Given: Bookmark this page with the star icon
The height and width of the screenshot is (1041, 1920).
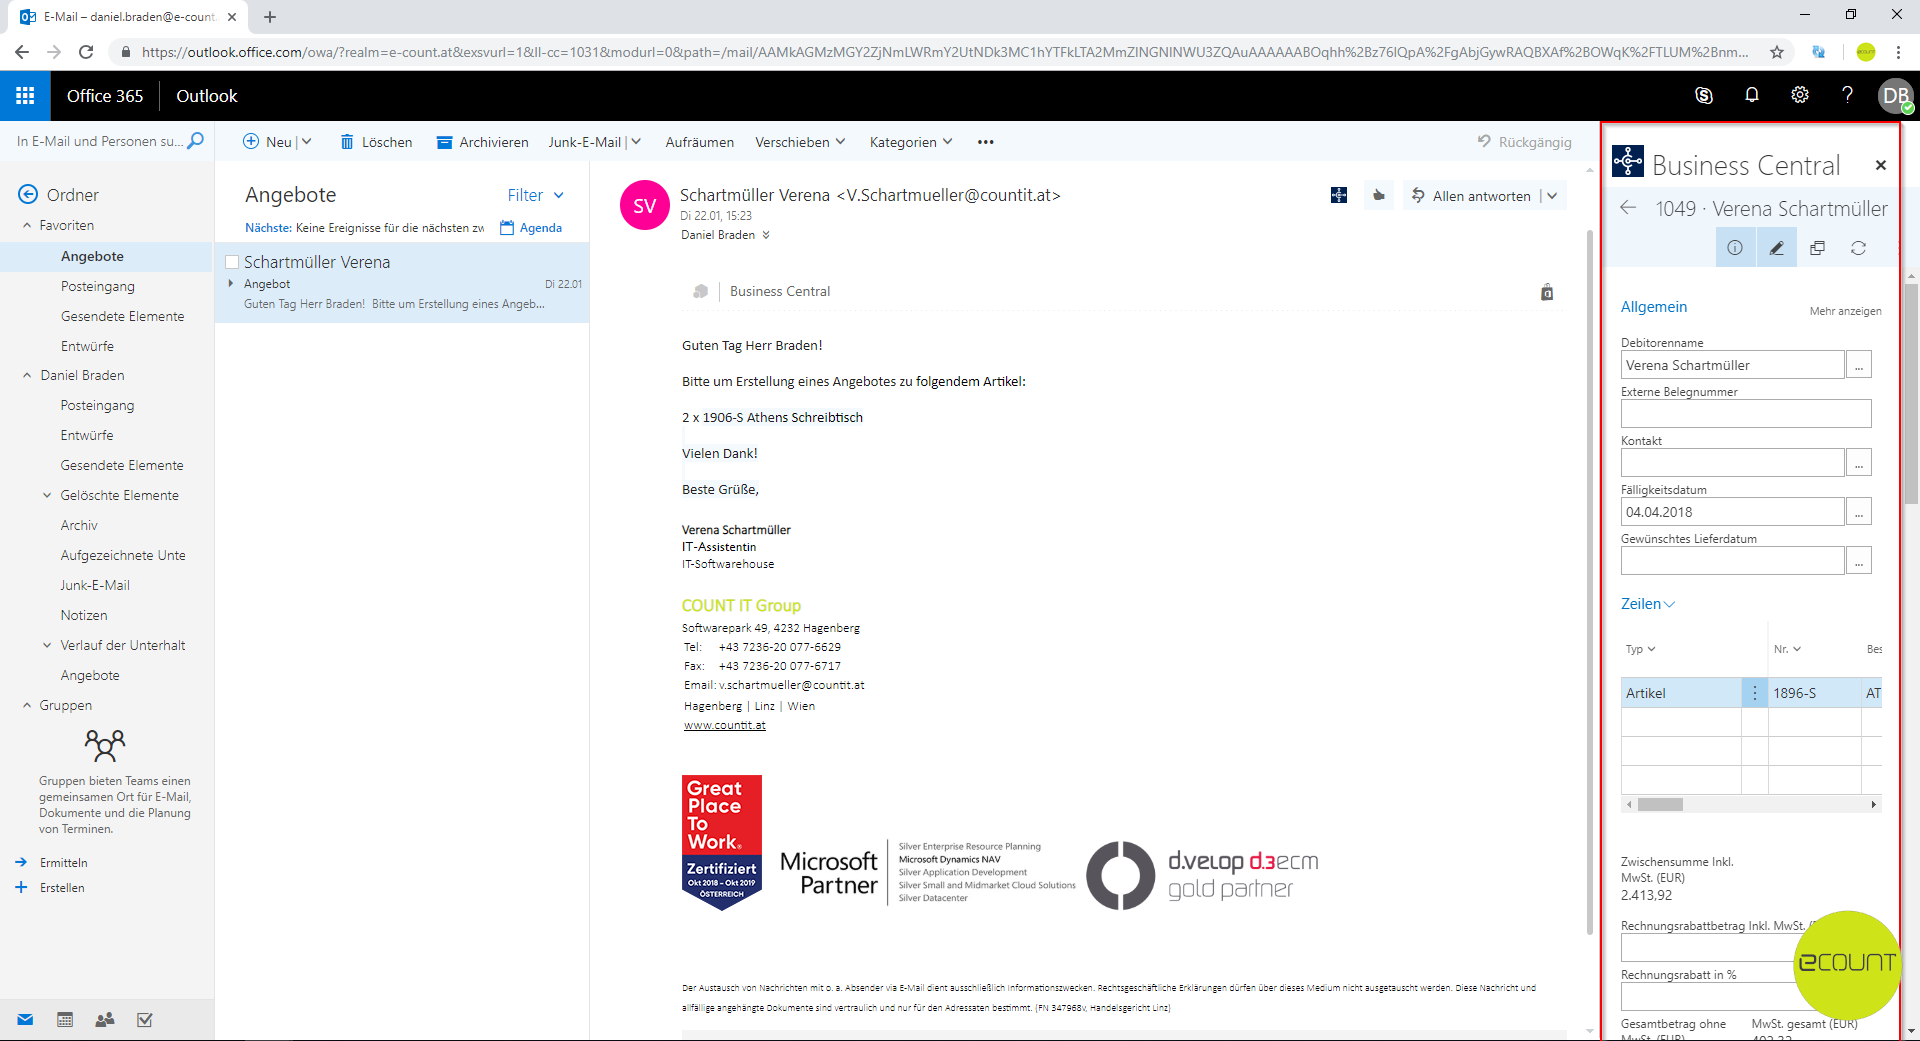Looking at the screenshot, I should (1777, 52).
